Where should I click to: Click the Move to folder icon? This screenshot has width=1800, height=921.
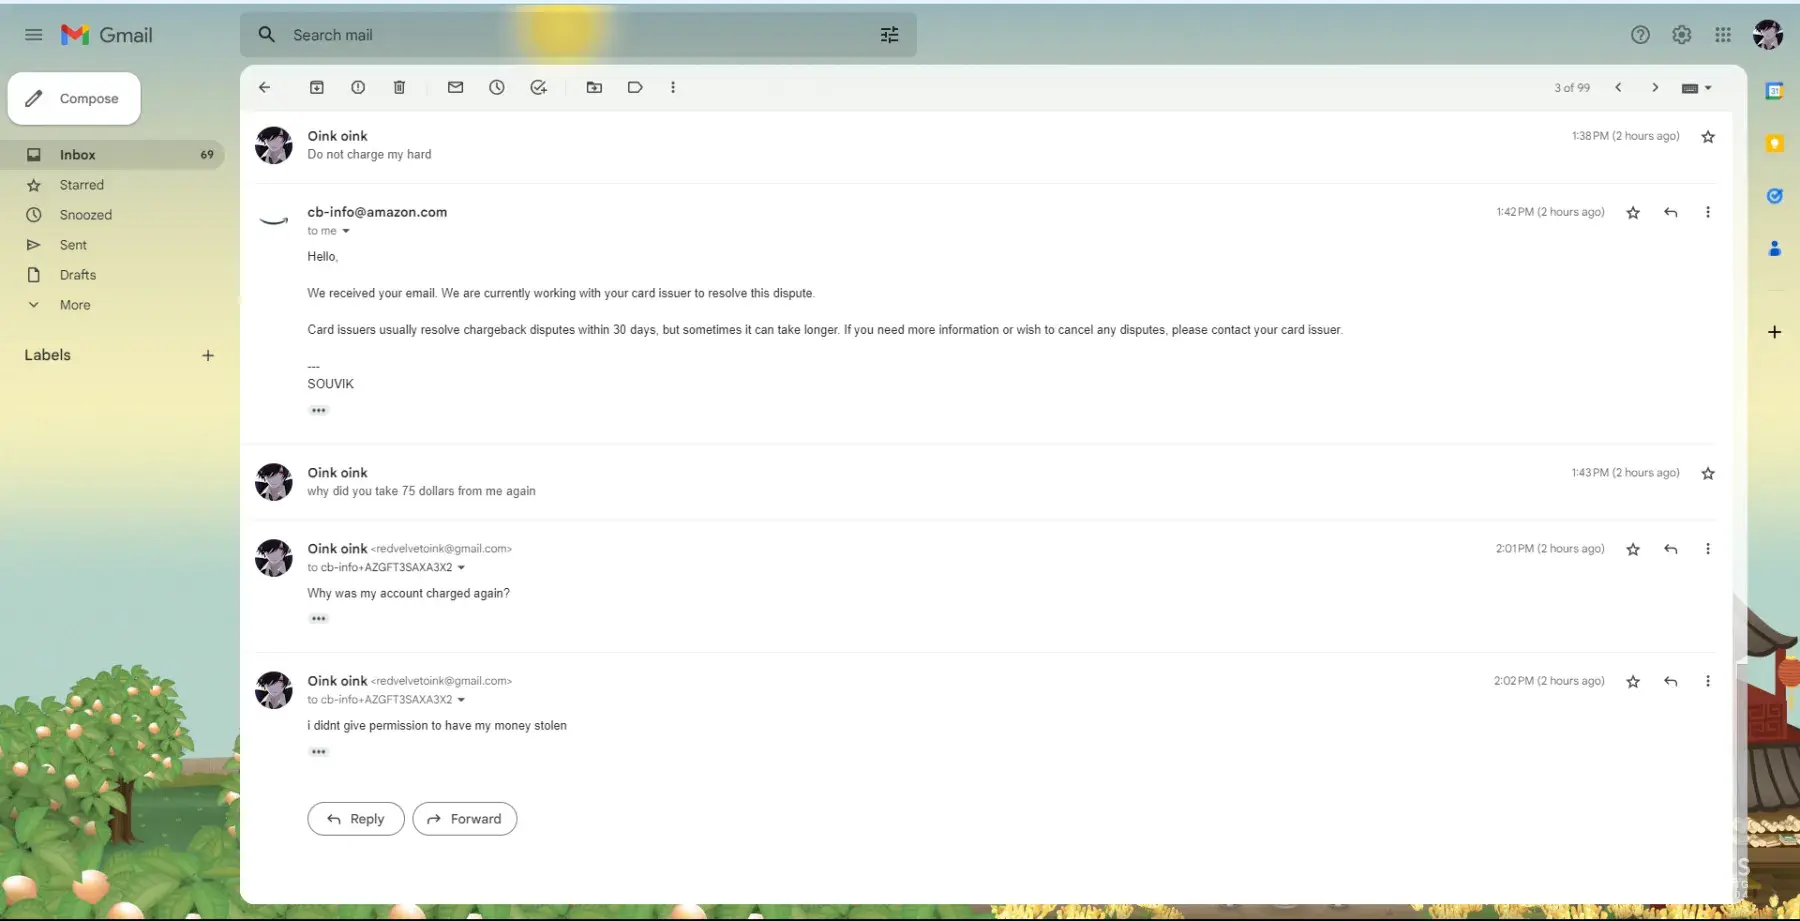594,88
